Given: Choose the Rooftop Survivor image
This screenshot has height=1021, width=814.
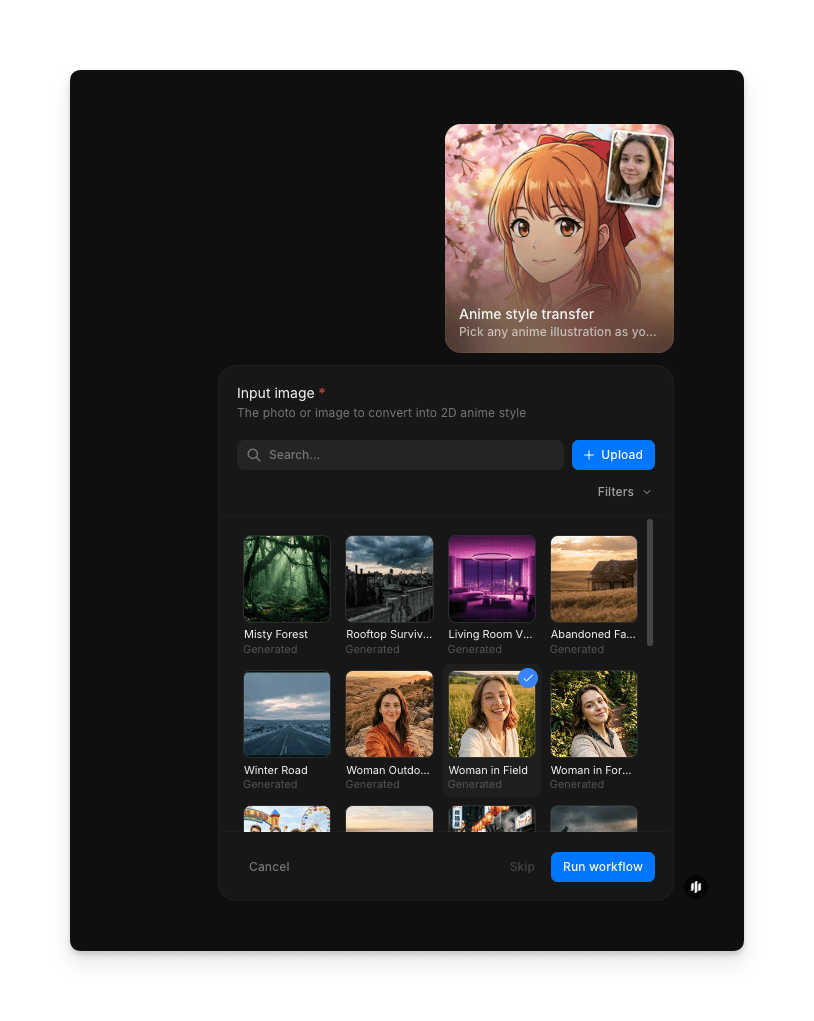Looking at the screenshot, I should (389, 579).
